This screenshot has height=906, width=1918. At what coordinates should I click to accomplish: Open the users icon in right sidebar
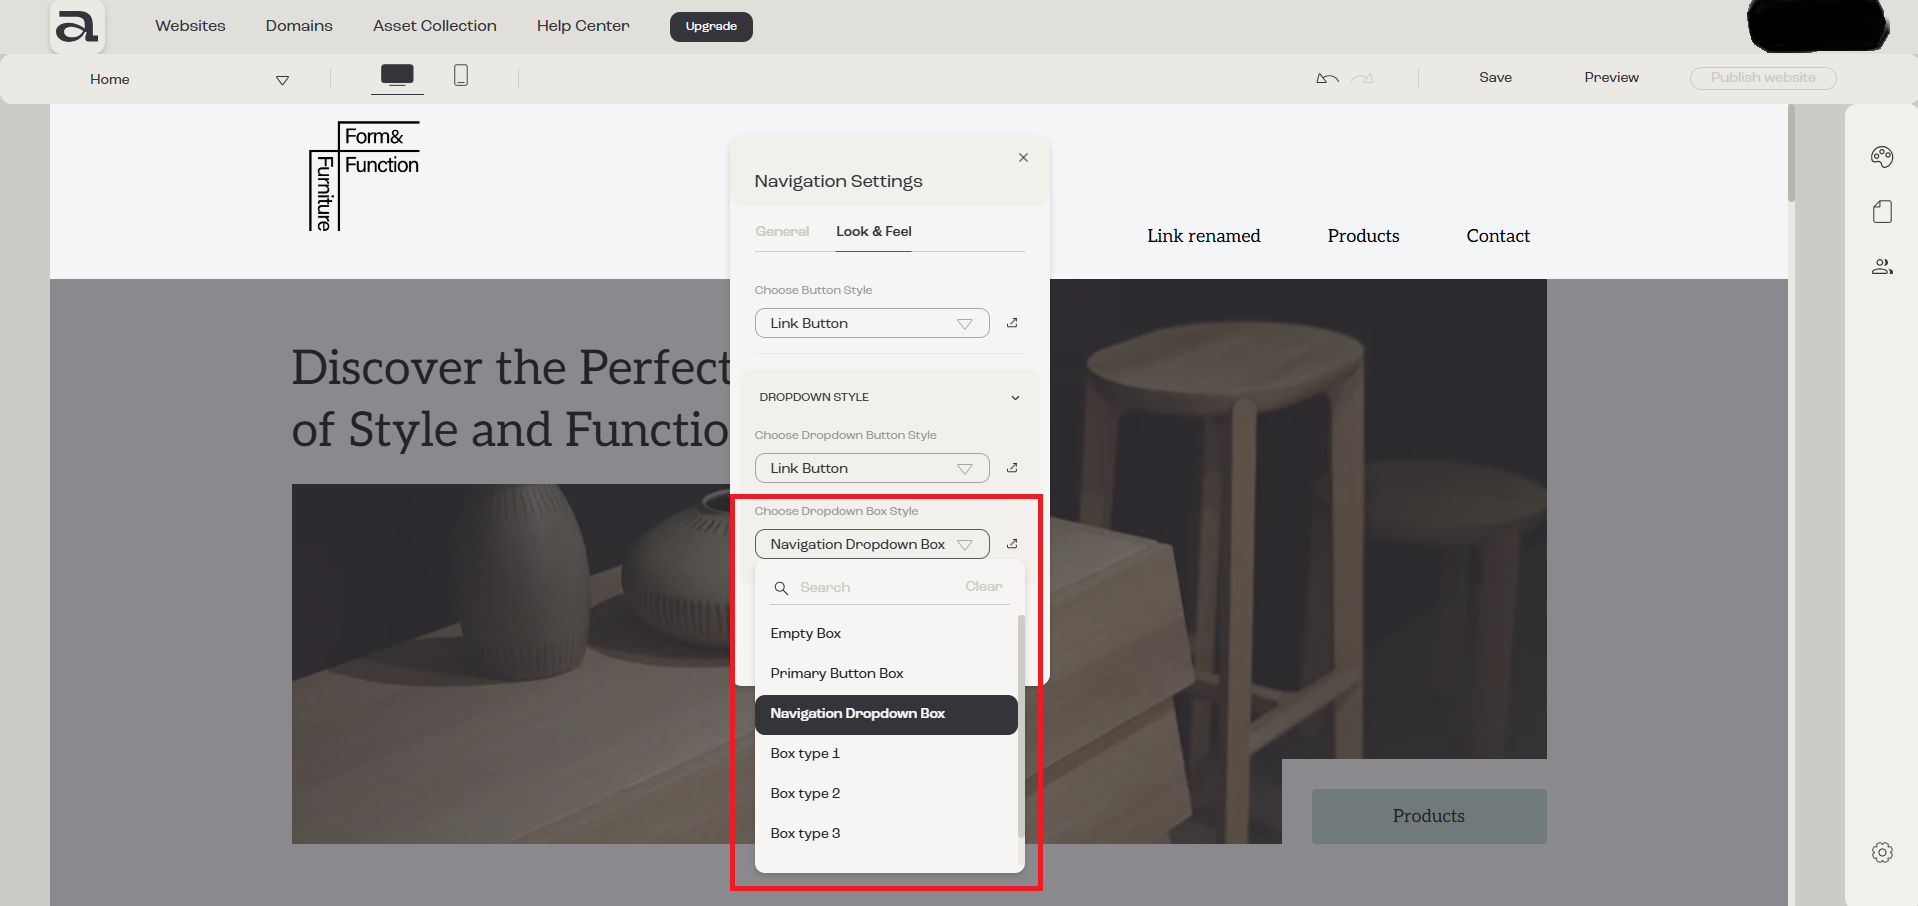[x=1882, y=266]
